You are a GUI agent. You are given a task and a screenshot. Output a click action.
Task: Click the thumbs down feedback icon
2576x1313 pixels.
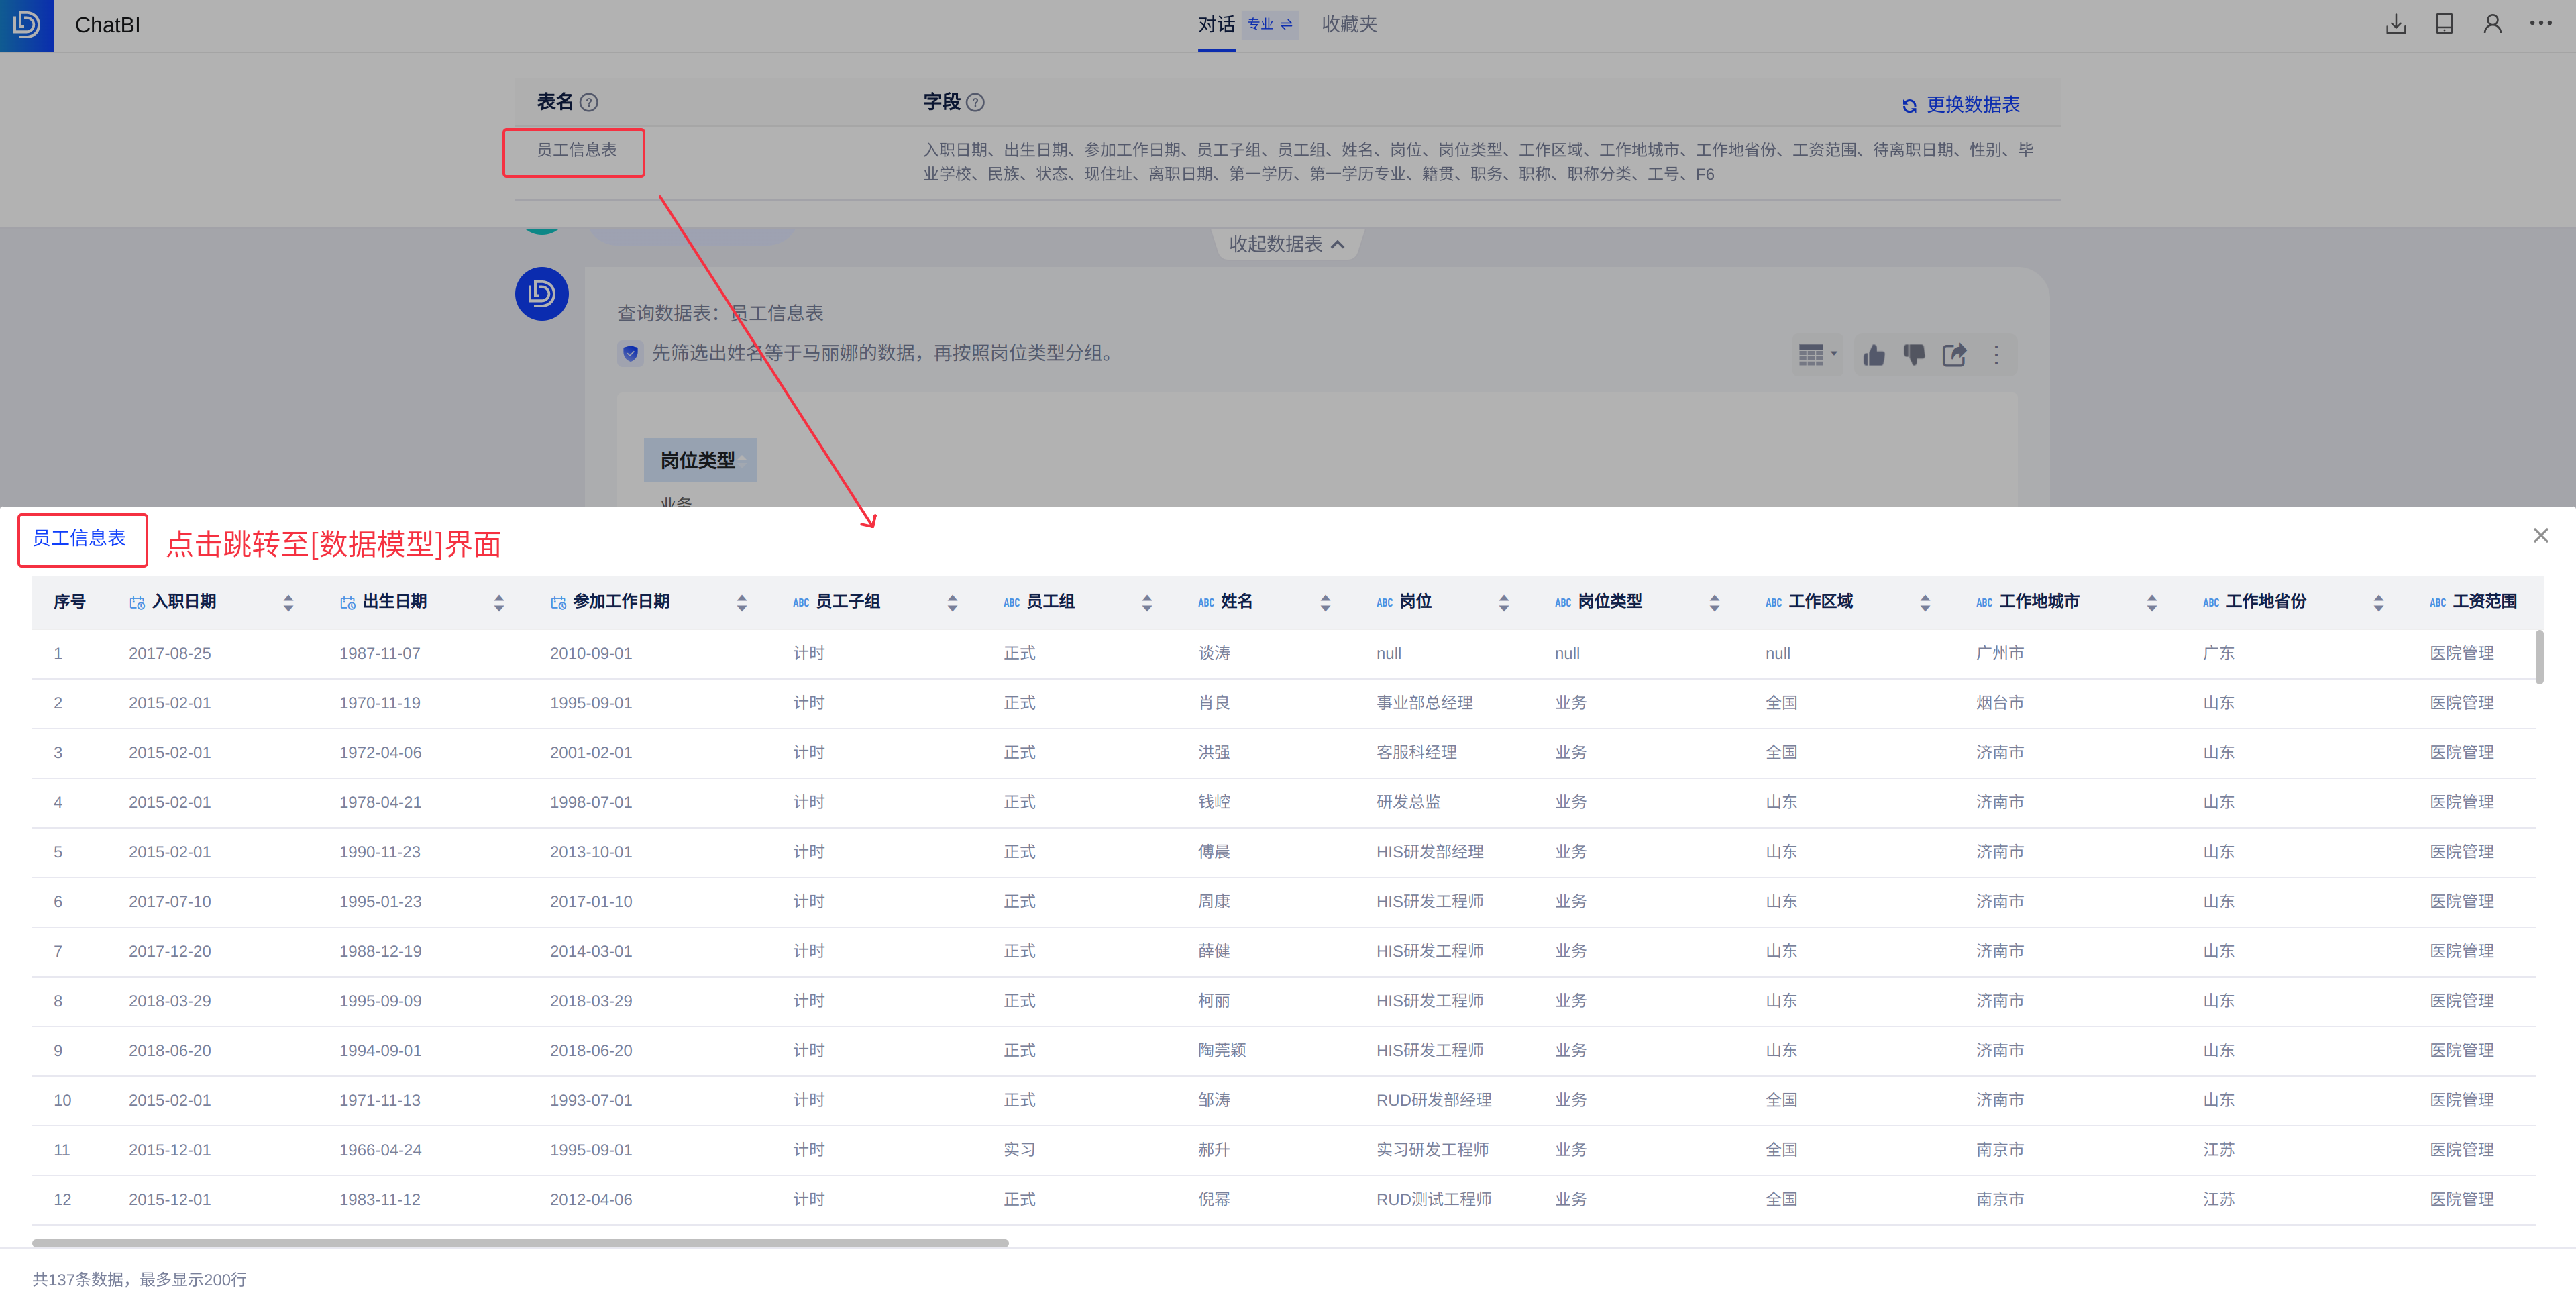(x=1913, y=355)
